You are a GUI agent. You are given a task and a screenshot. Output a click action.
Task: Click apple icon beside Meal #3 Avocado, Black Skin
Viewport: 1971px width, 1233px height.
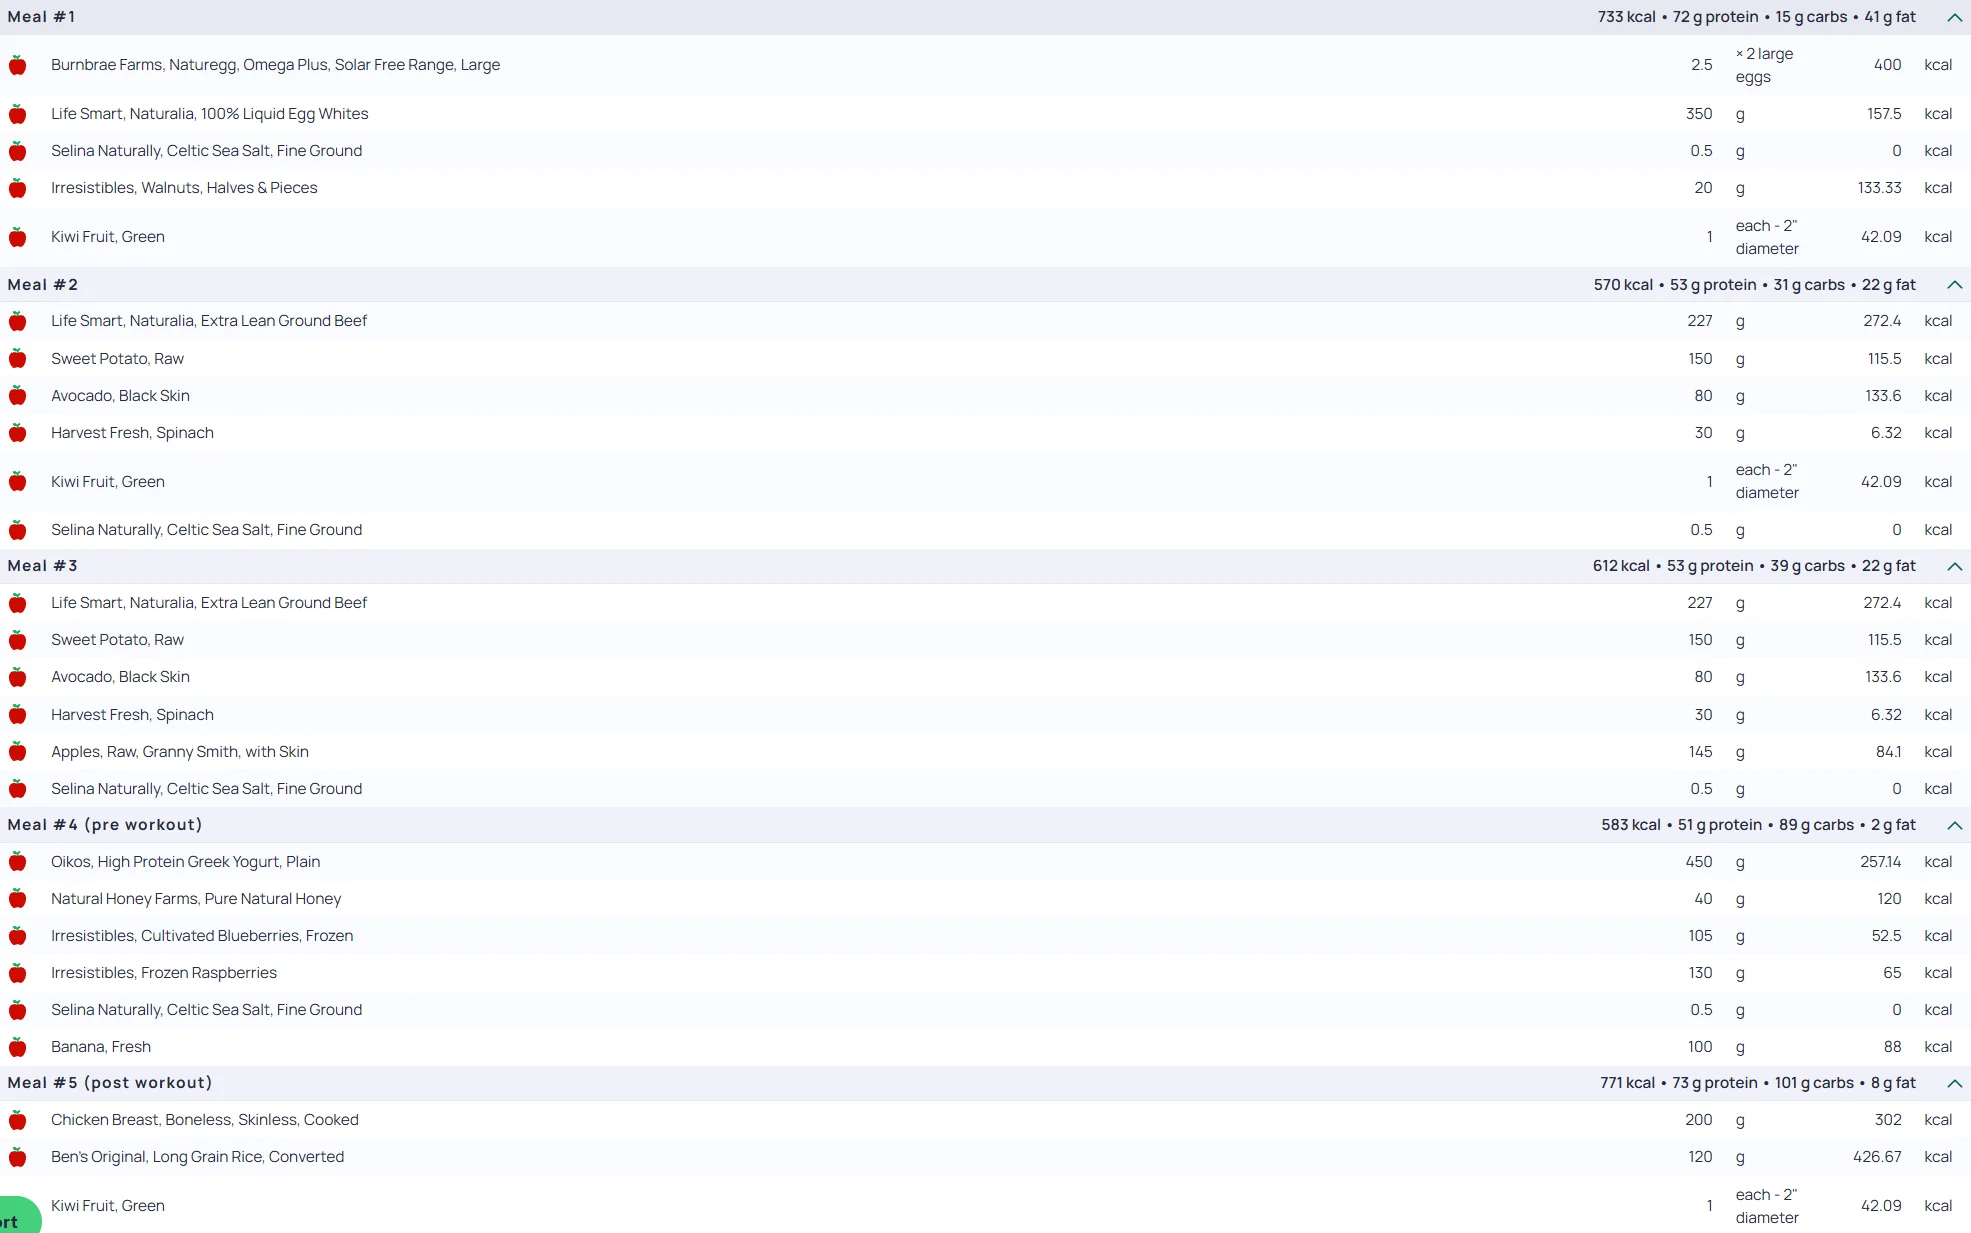click(18, 677)
